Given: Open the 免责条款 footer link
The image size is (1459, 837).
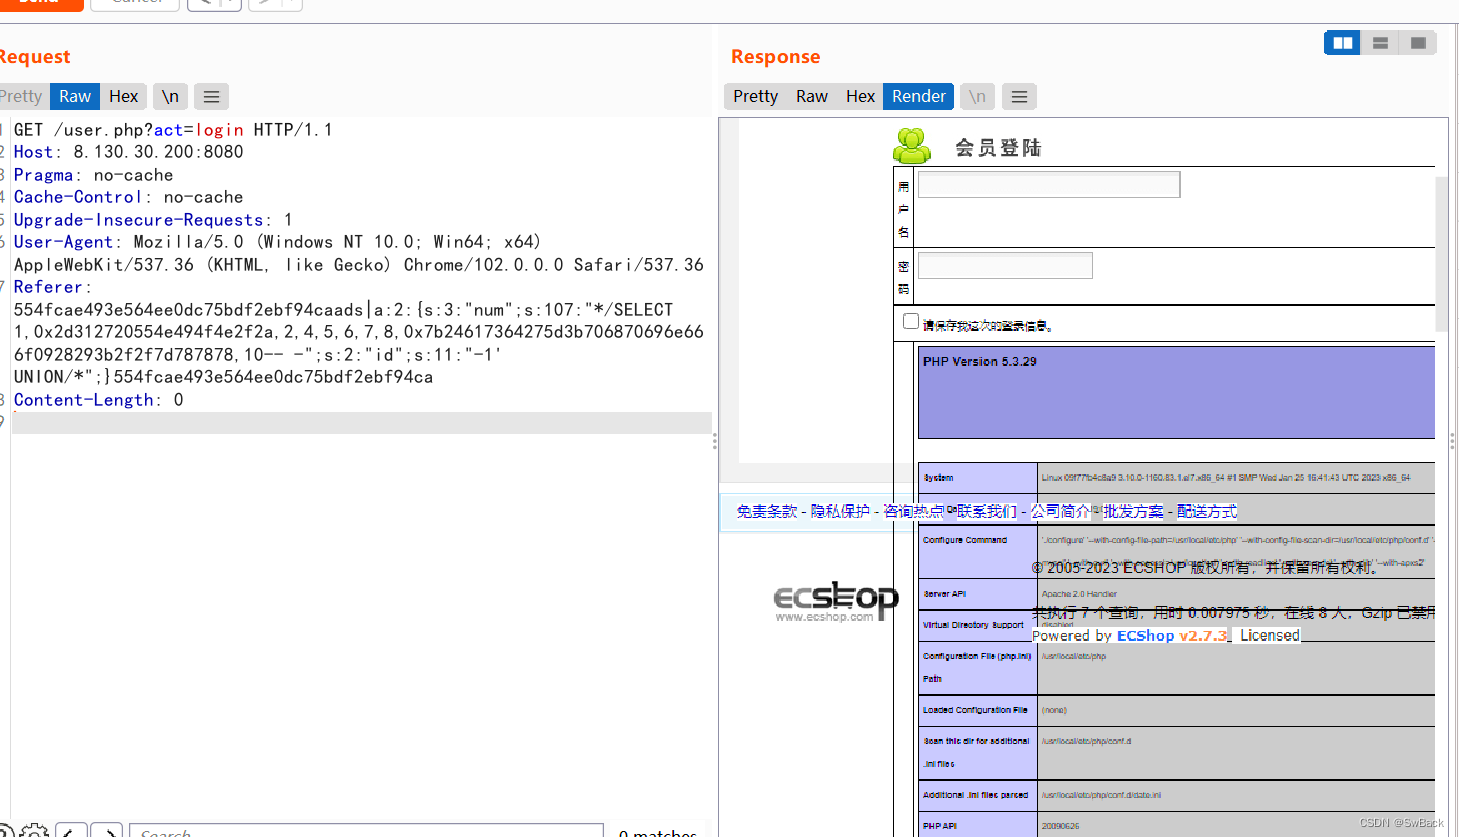Looking at the screenshot, I should pyautogui.click(x=767, y=511).
